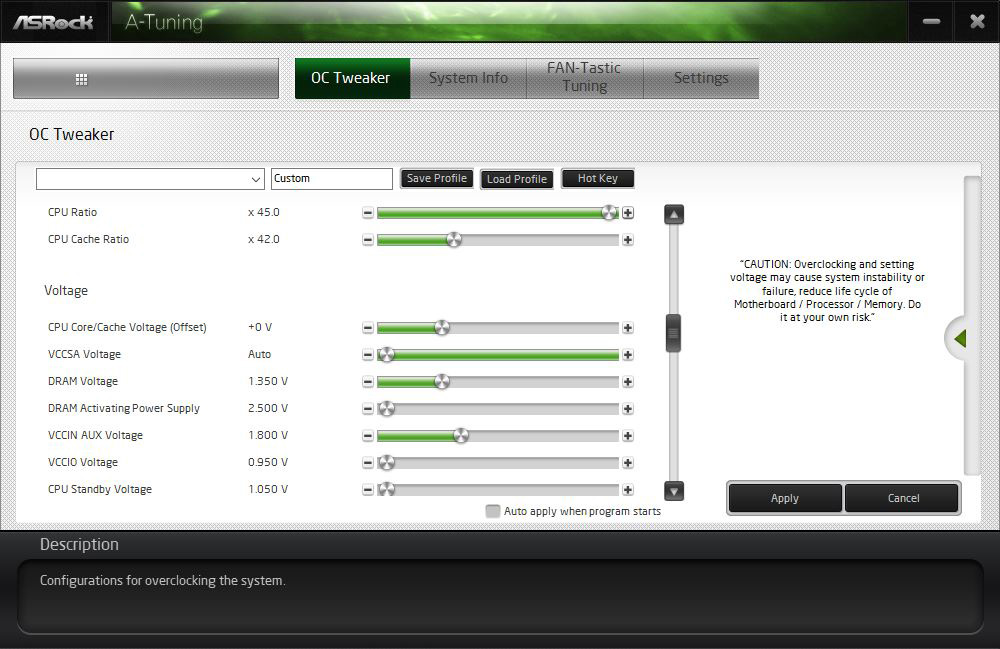Minimize the A-Tuning window

click(931, 22)
